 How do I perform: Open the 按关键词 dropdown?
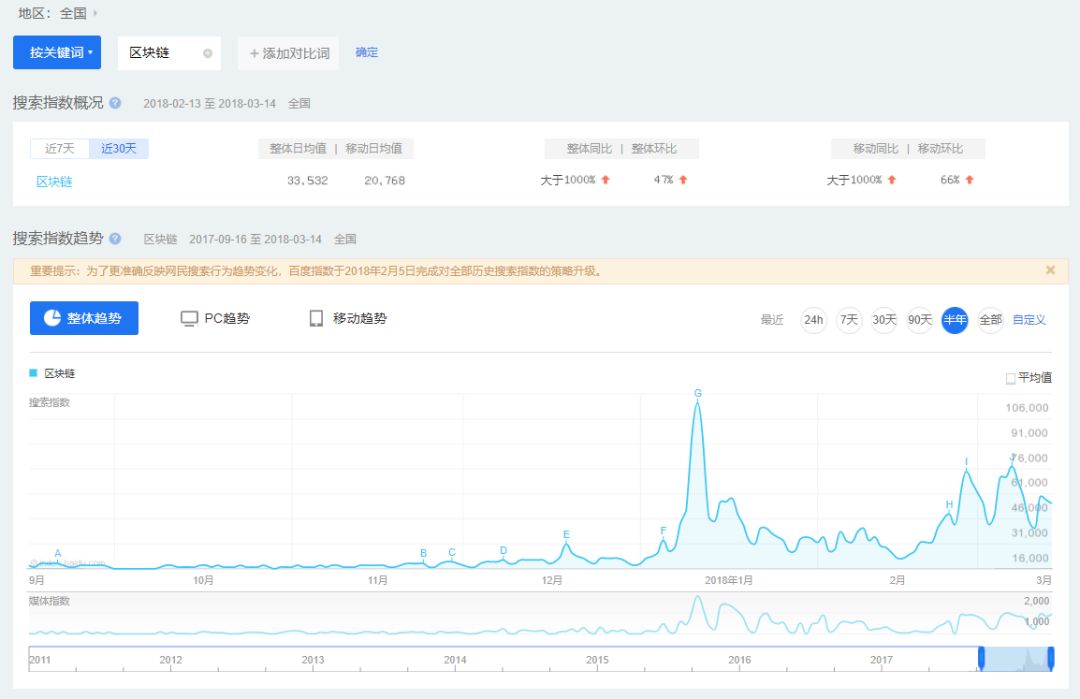(57, 53)
